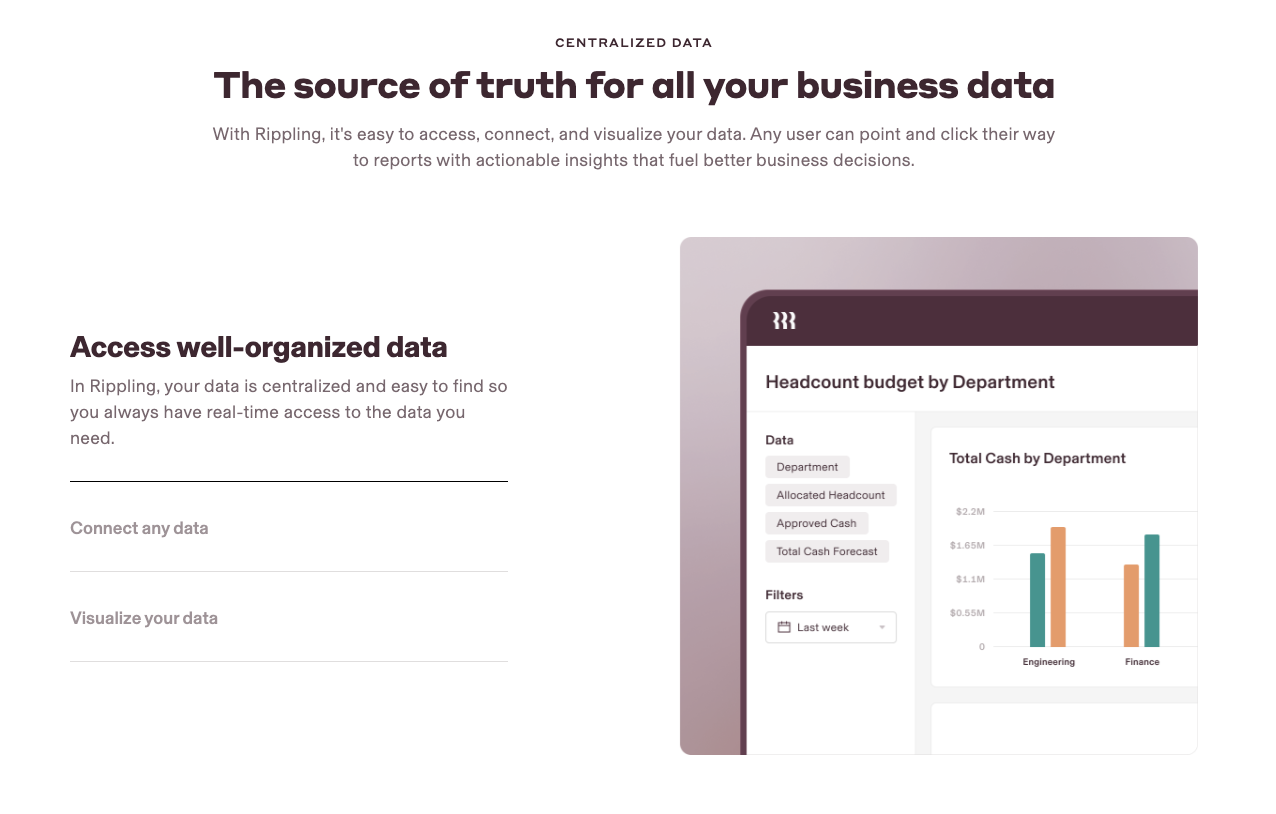Click the Last week filter text
The width and height of the screenshot is (1276, 814).
coord(822,628)
